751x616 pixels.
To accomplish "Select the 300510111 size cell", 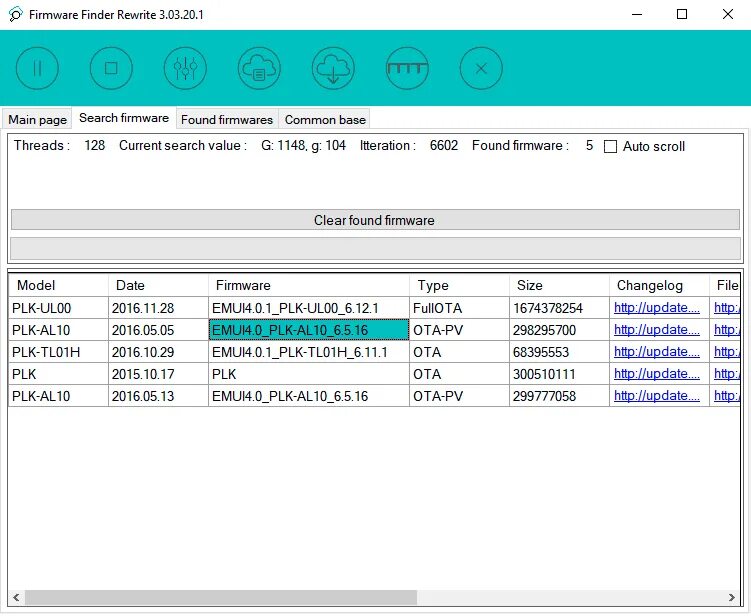I will point(559,374).
